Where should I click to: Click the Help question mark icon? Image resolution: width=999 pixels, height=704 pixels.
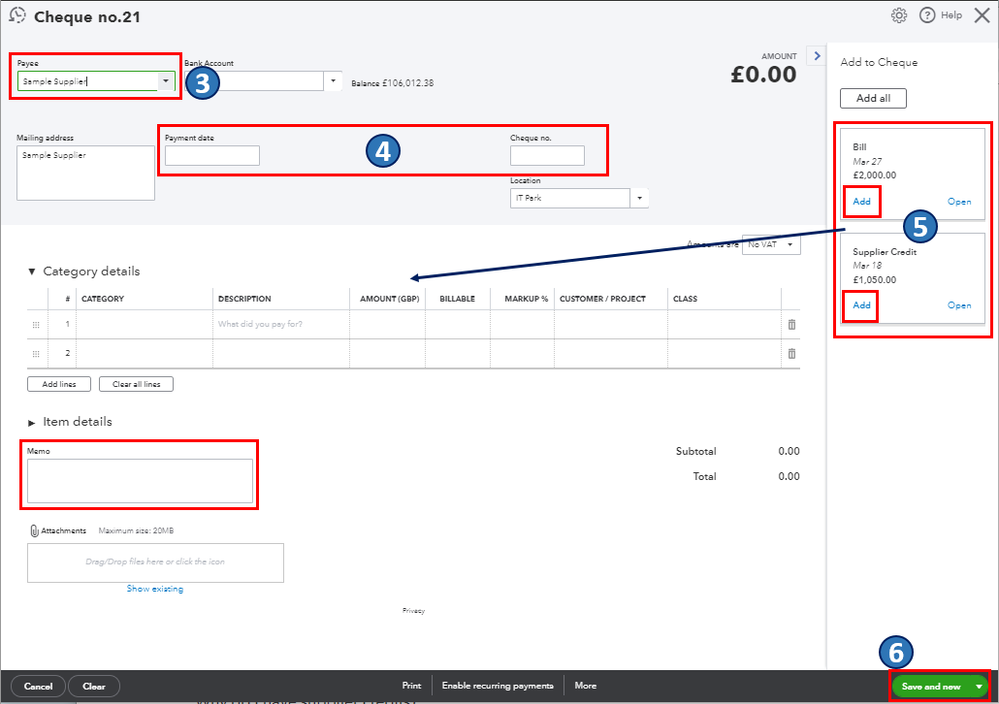(x=927, y=15)
